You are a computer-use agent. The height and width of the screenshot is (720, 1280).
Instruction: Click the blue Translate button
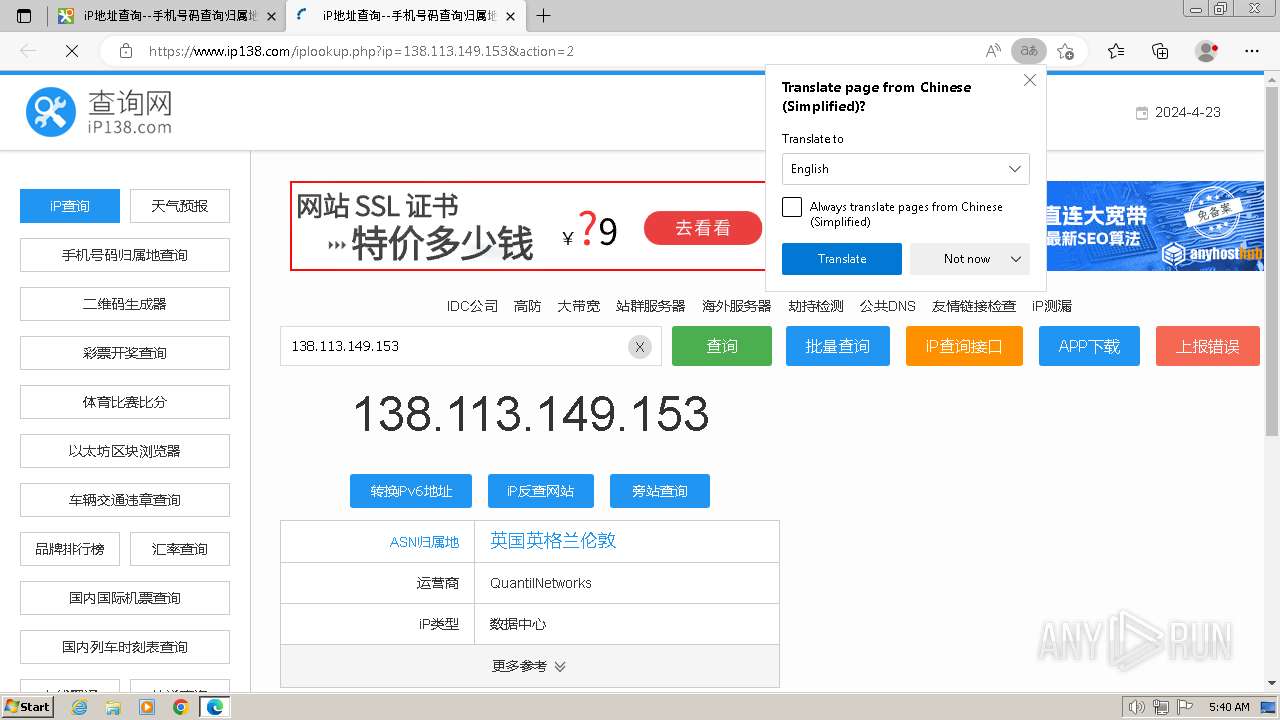(x=842, y=259)
